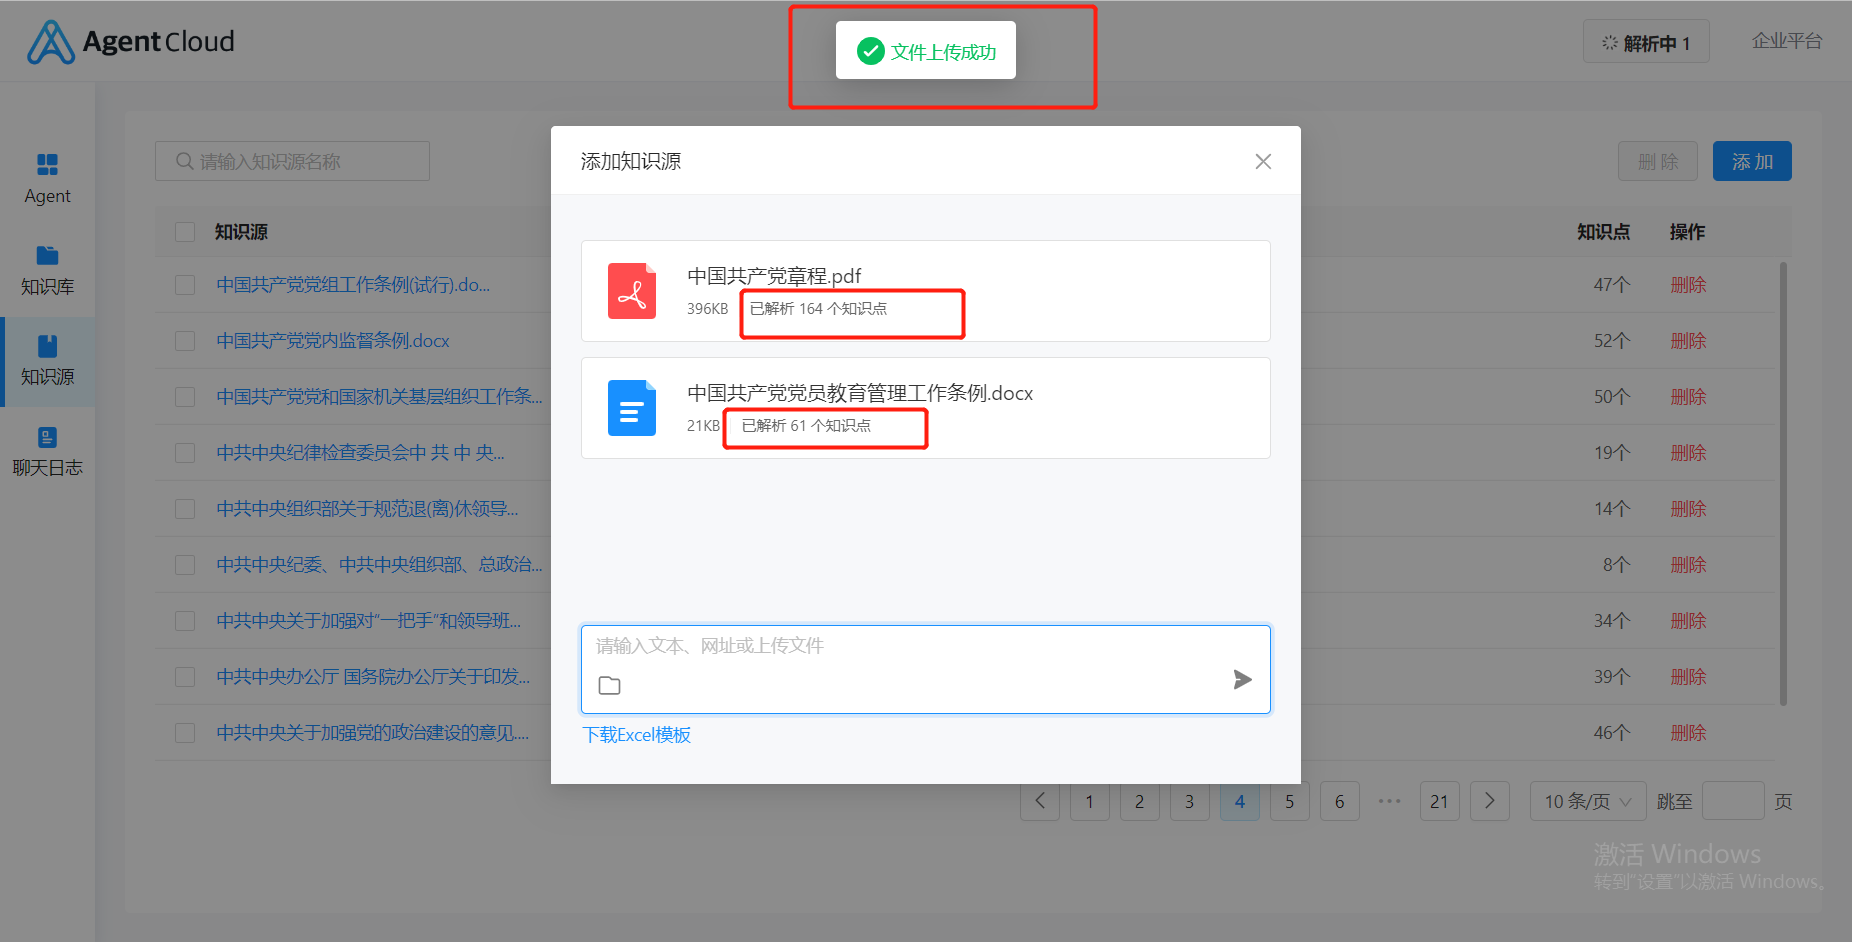Click the disabled 删除 batch button
The height and width of the screenshot is (942, 1852).
(1658, 161)
